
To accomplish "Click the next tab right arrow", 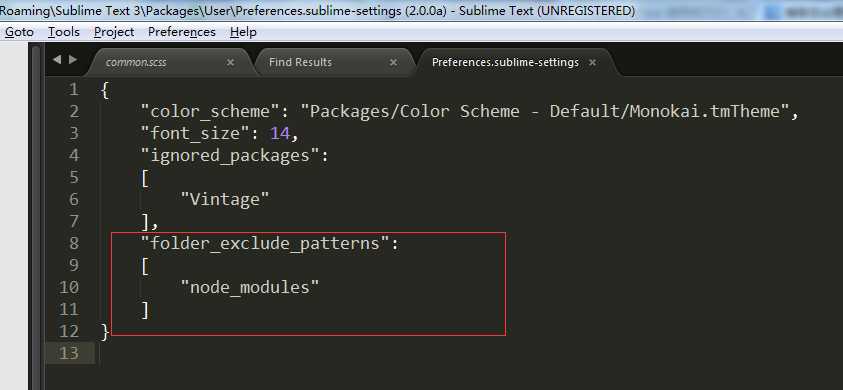I will coord(73,60).
